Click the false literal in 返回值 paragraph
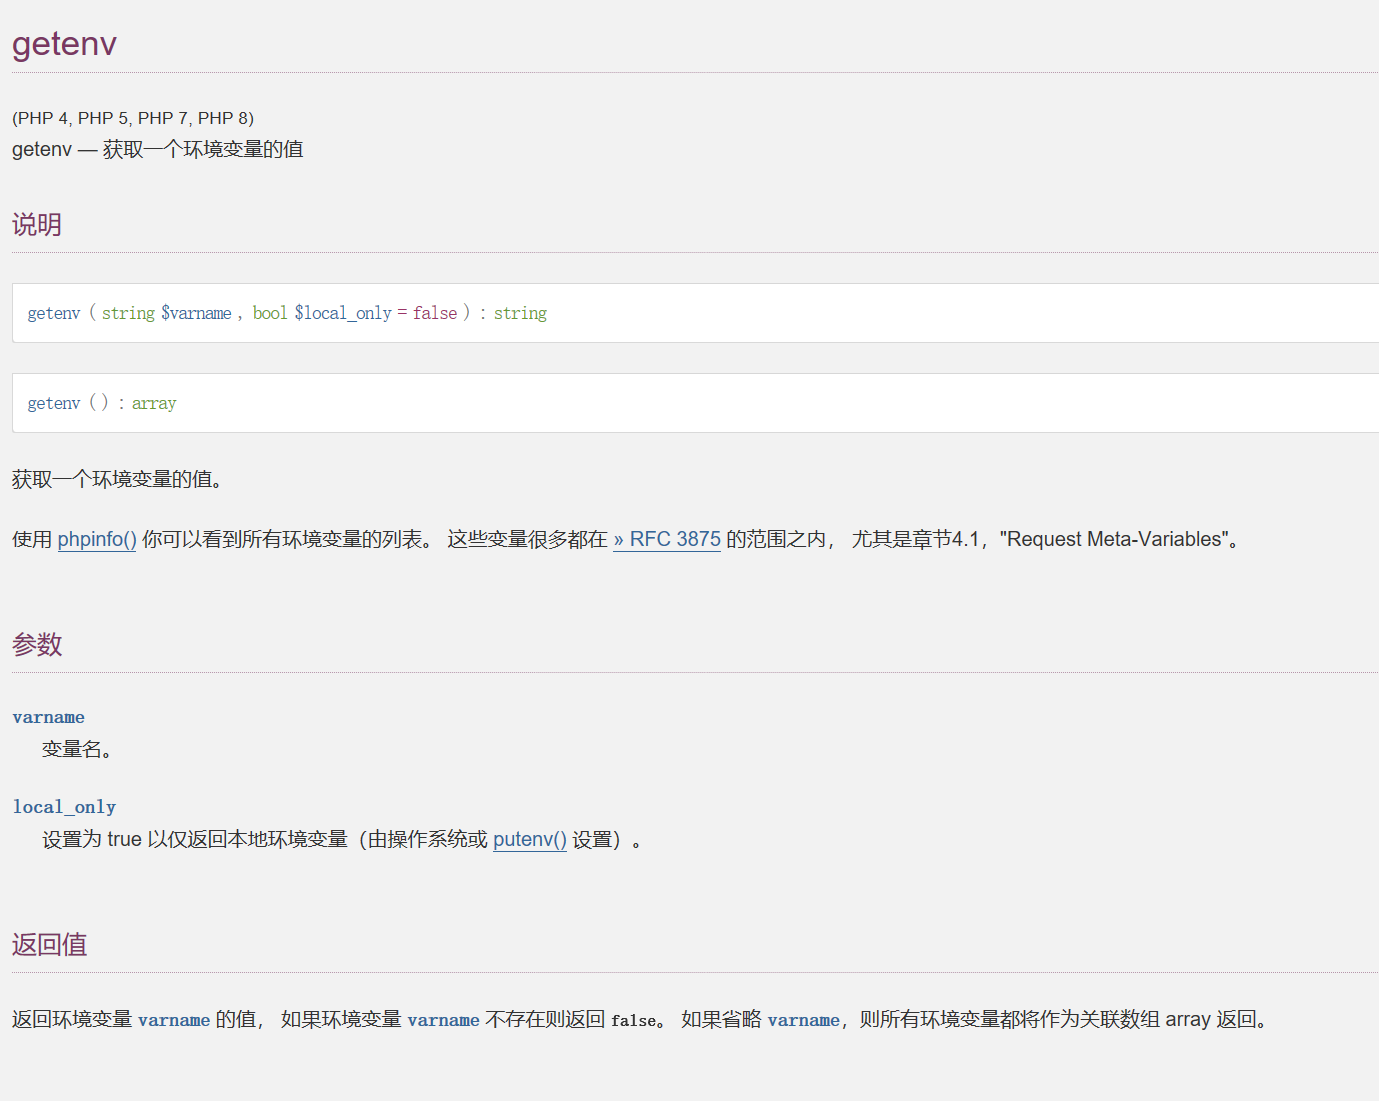 tap(633, 1020)
